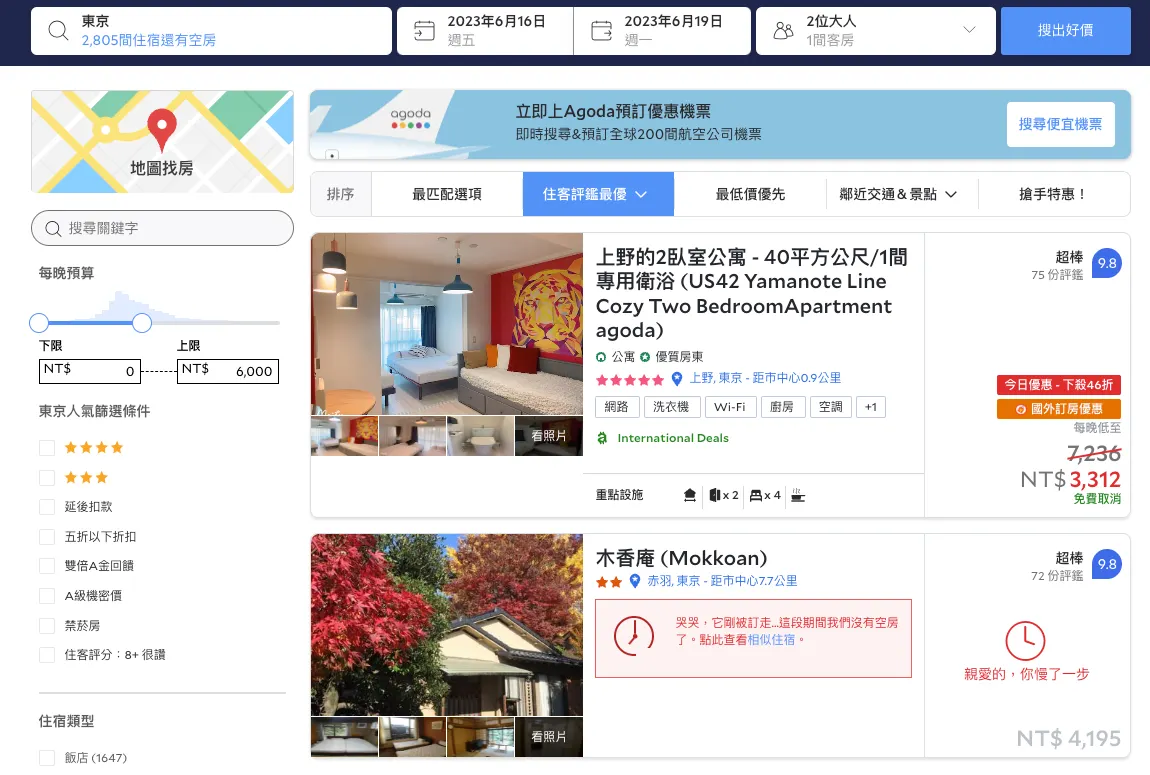This screenshot has width=1150, height=775.
Task: Click the NT$ 3,312 price
Action: tap(1070, 480)
